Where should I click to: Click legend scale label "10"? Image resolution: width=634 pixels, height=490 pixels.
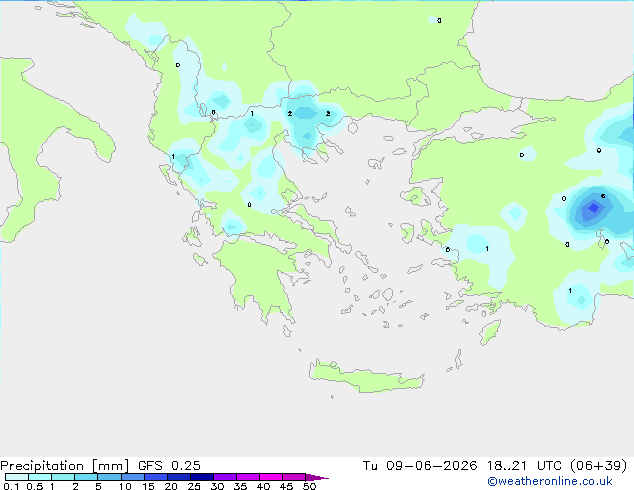pyautogui.click(x=125, y=486)
